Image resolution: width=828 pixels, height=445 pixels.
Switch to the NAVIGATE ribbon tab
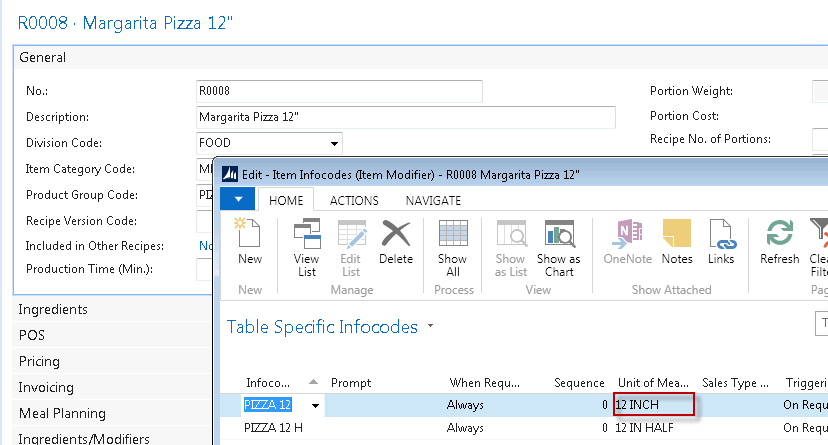pos(433,200)
